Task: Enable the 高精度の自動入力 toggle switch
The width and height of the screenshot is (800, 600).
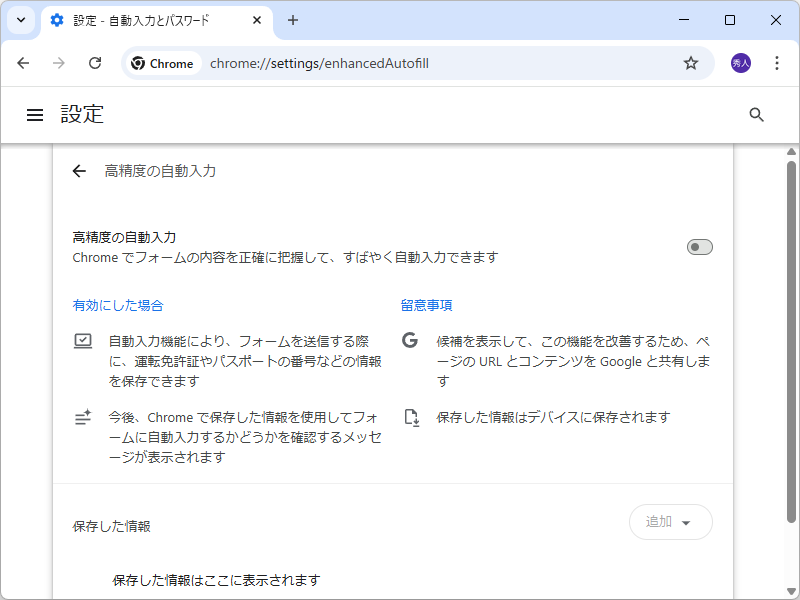Action: point(699,247)
